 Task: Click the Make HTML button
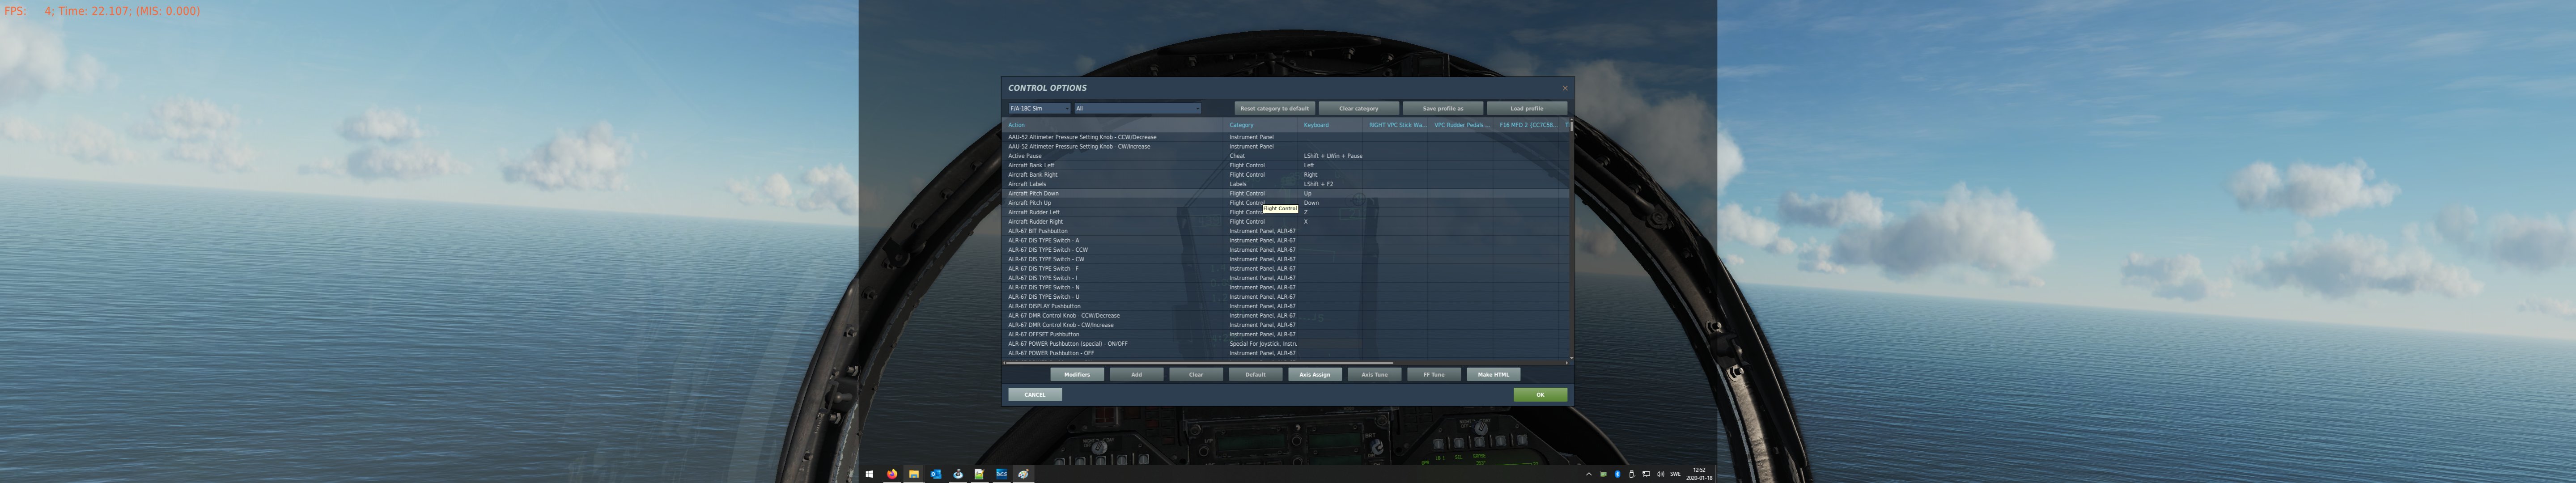(1494, 374)
